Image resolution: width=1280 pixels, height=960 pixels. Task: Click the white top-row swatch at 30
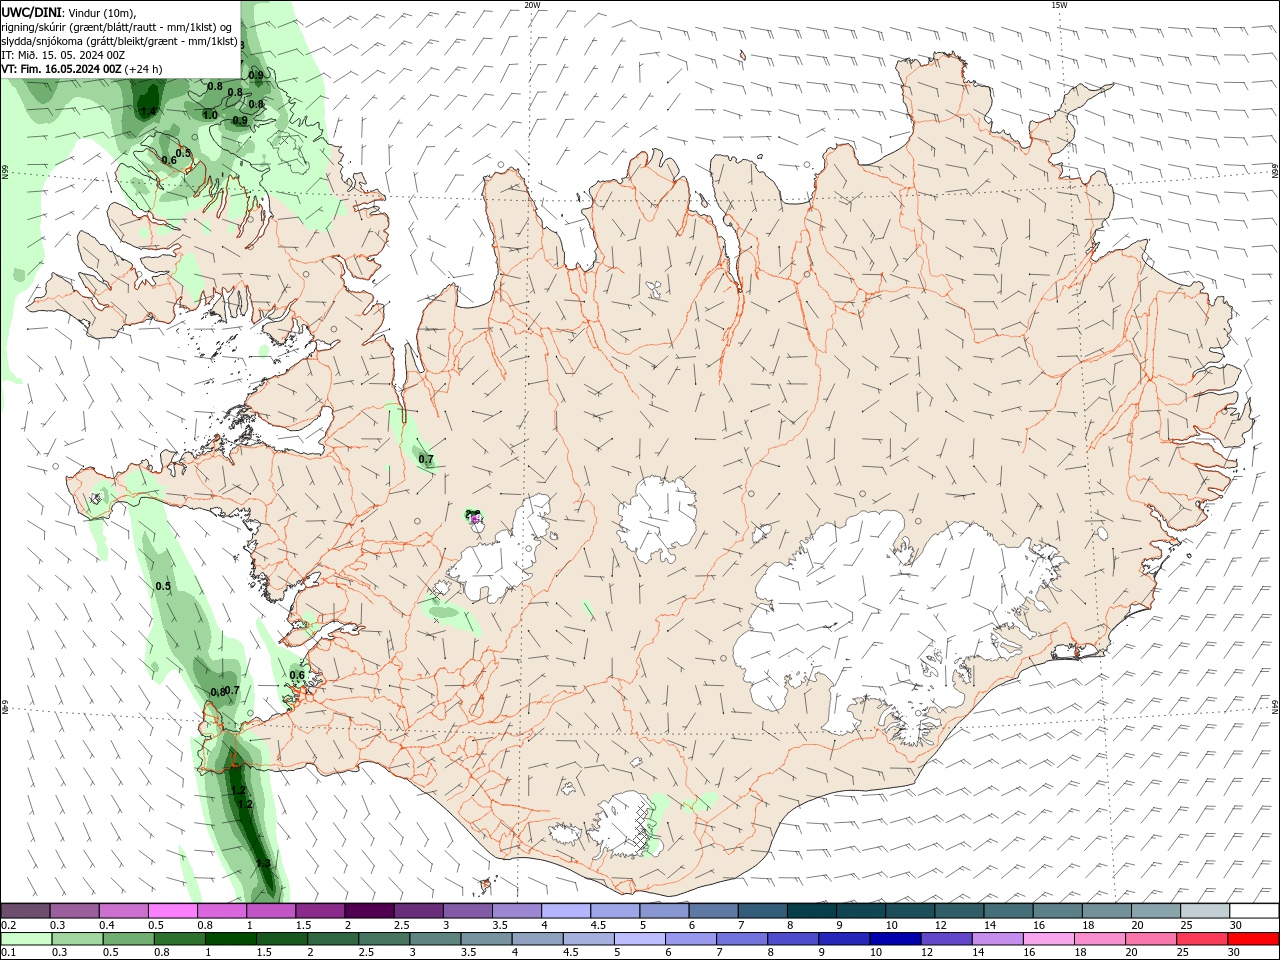tap(1253, 910)
